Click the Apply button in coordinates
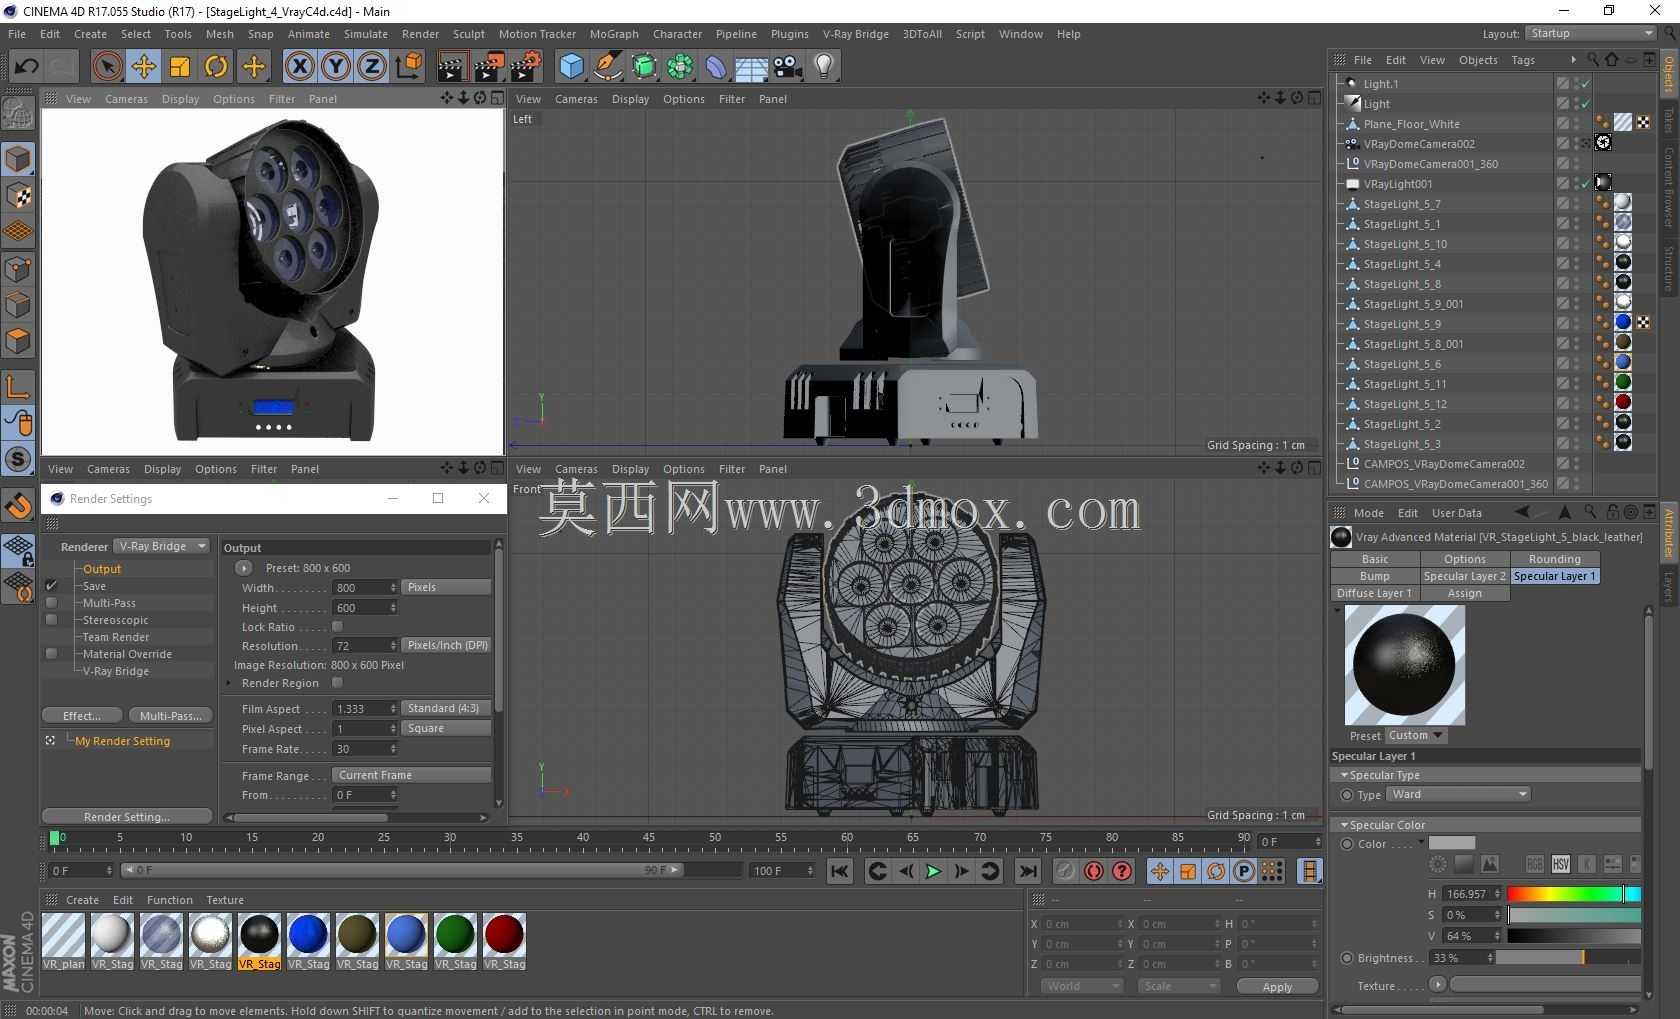Viewport: 1680px width, 1019px height. coord(1277,987)
